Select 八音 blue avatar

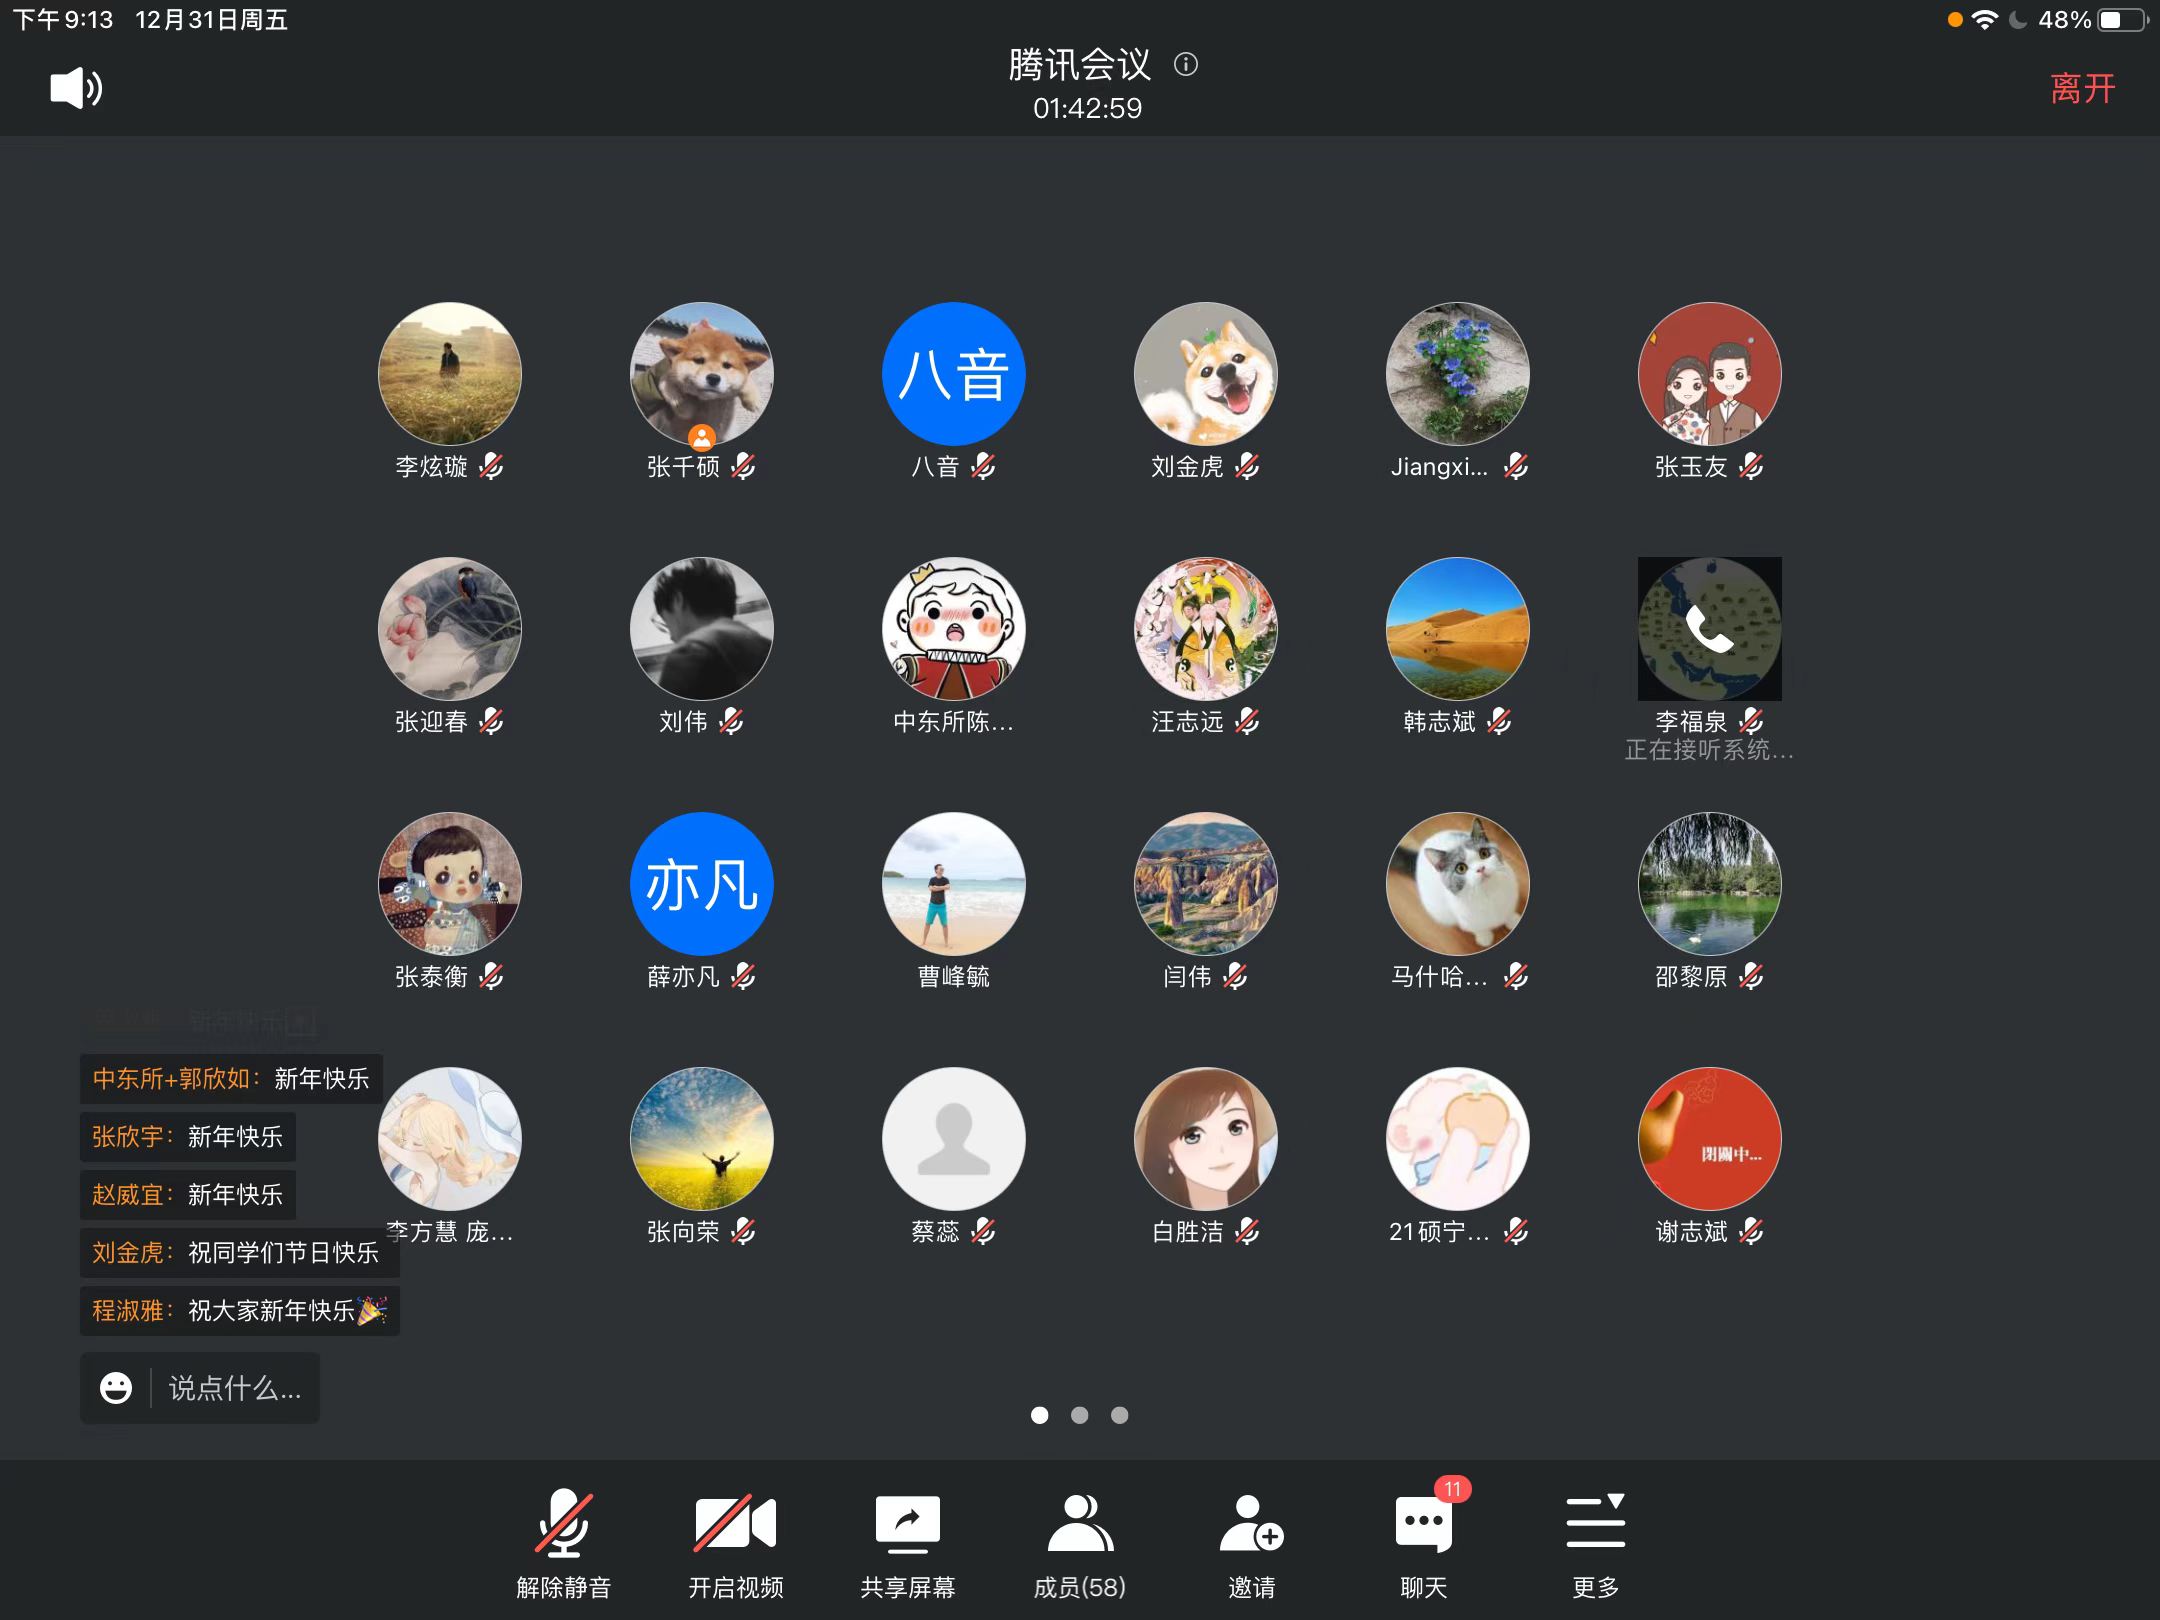pos(953,374)
